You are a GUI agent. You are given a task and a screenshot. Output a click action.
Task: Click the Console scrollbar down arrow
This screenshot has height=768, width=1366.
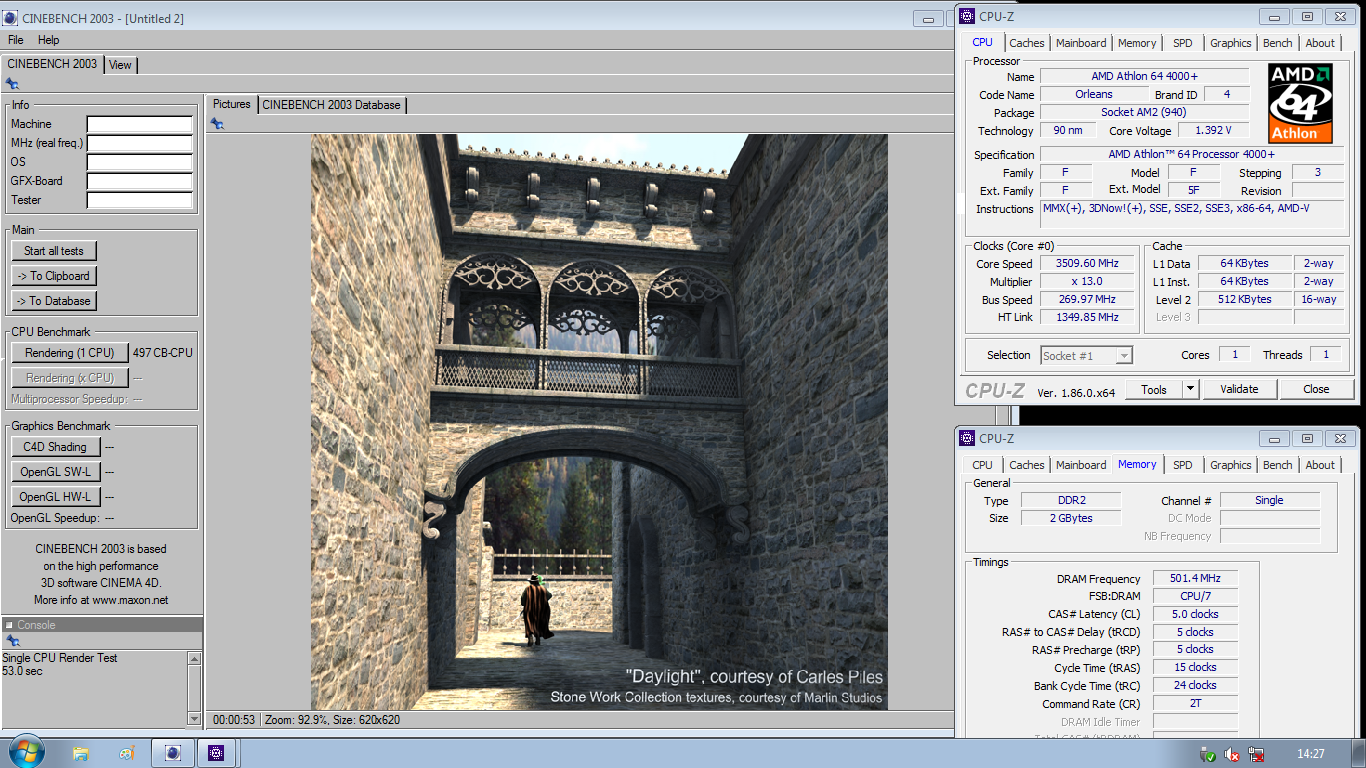pyautogui.click(x=194, y=718)
